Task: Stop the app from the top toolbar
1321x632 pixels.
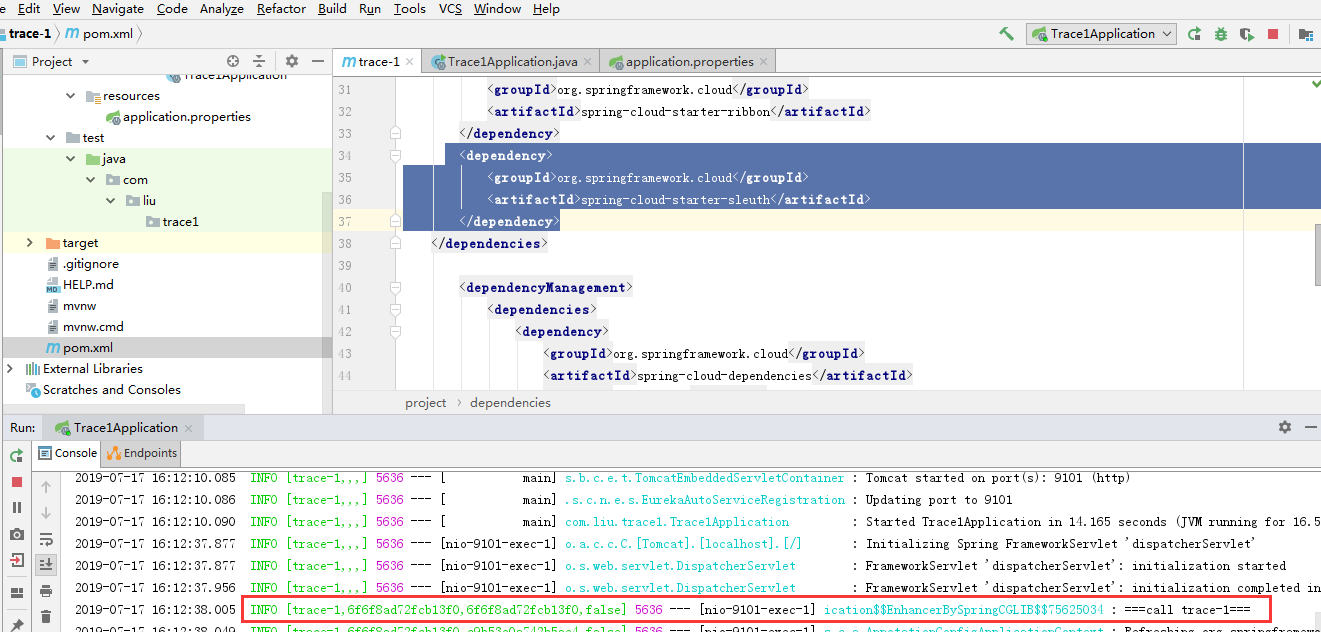Action: coord(1273,34)
